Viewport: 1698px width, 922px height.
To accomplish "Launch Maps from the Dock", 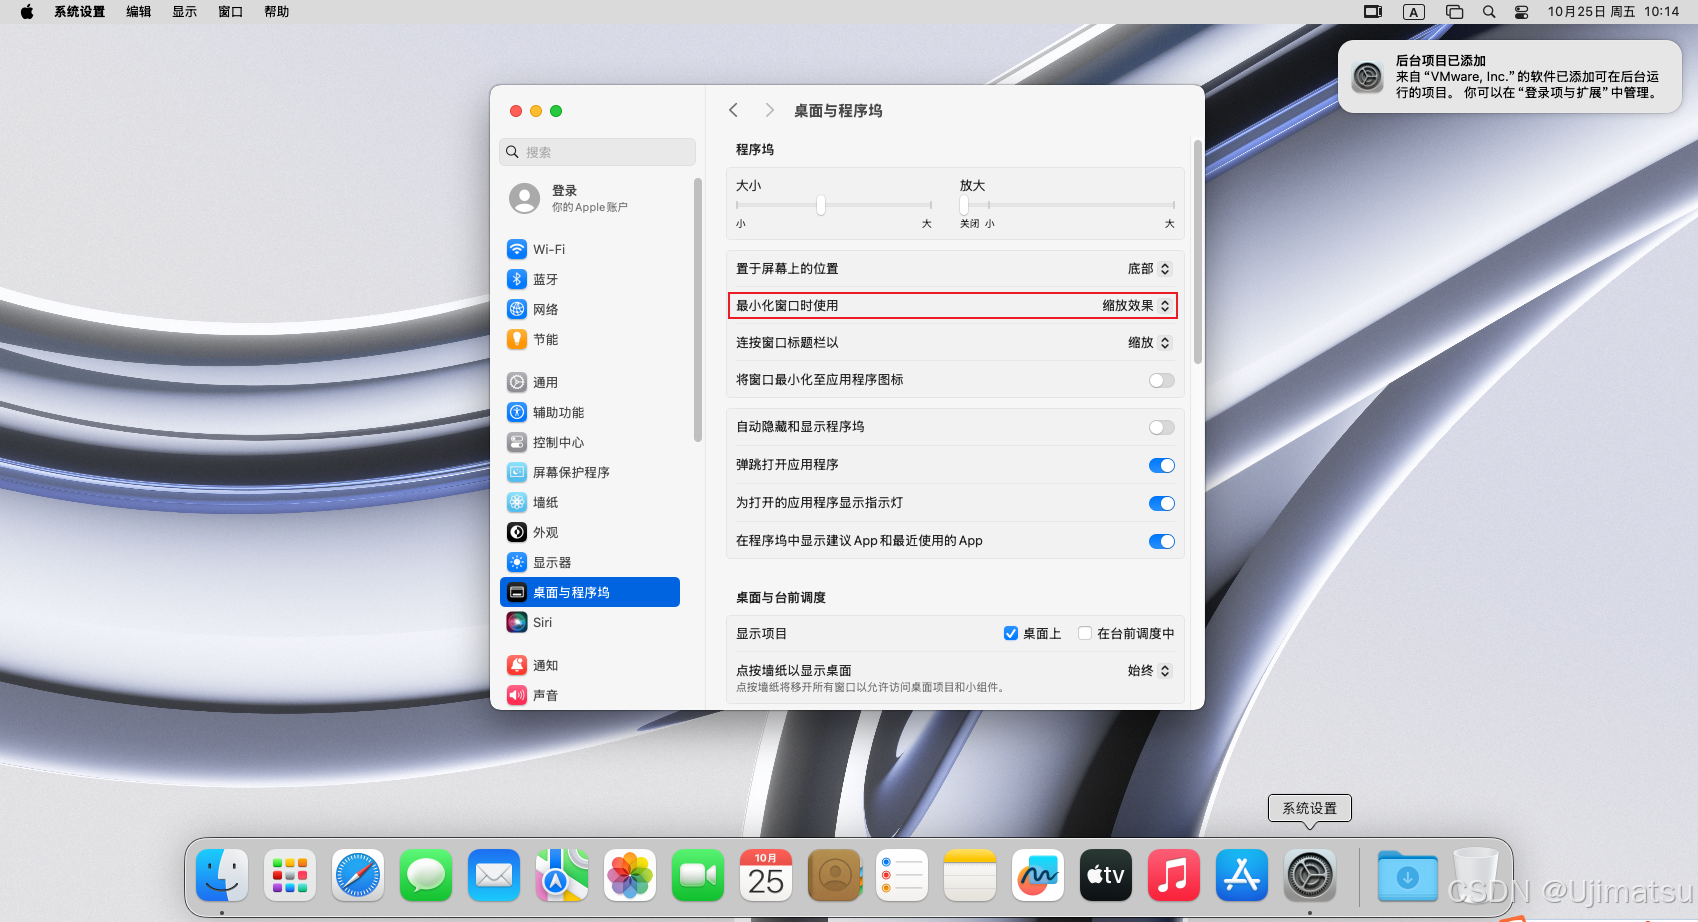I will tap(562, 876).
